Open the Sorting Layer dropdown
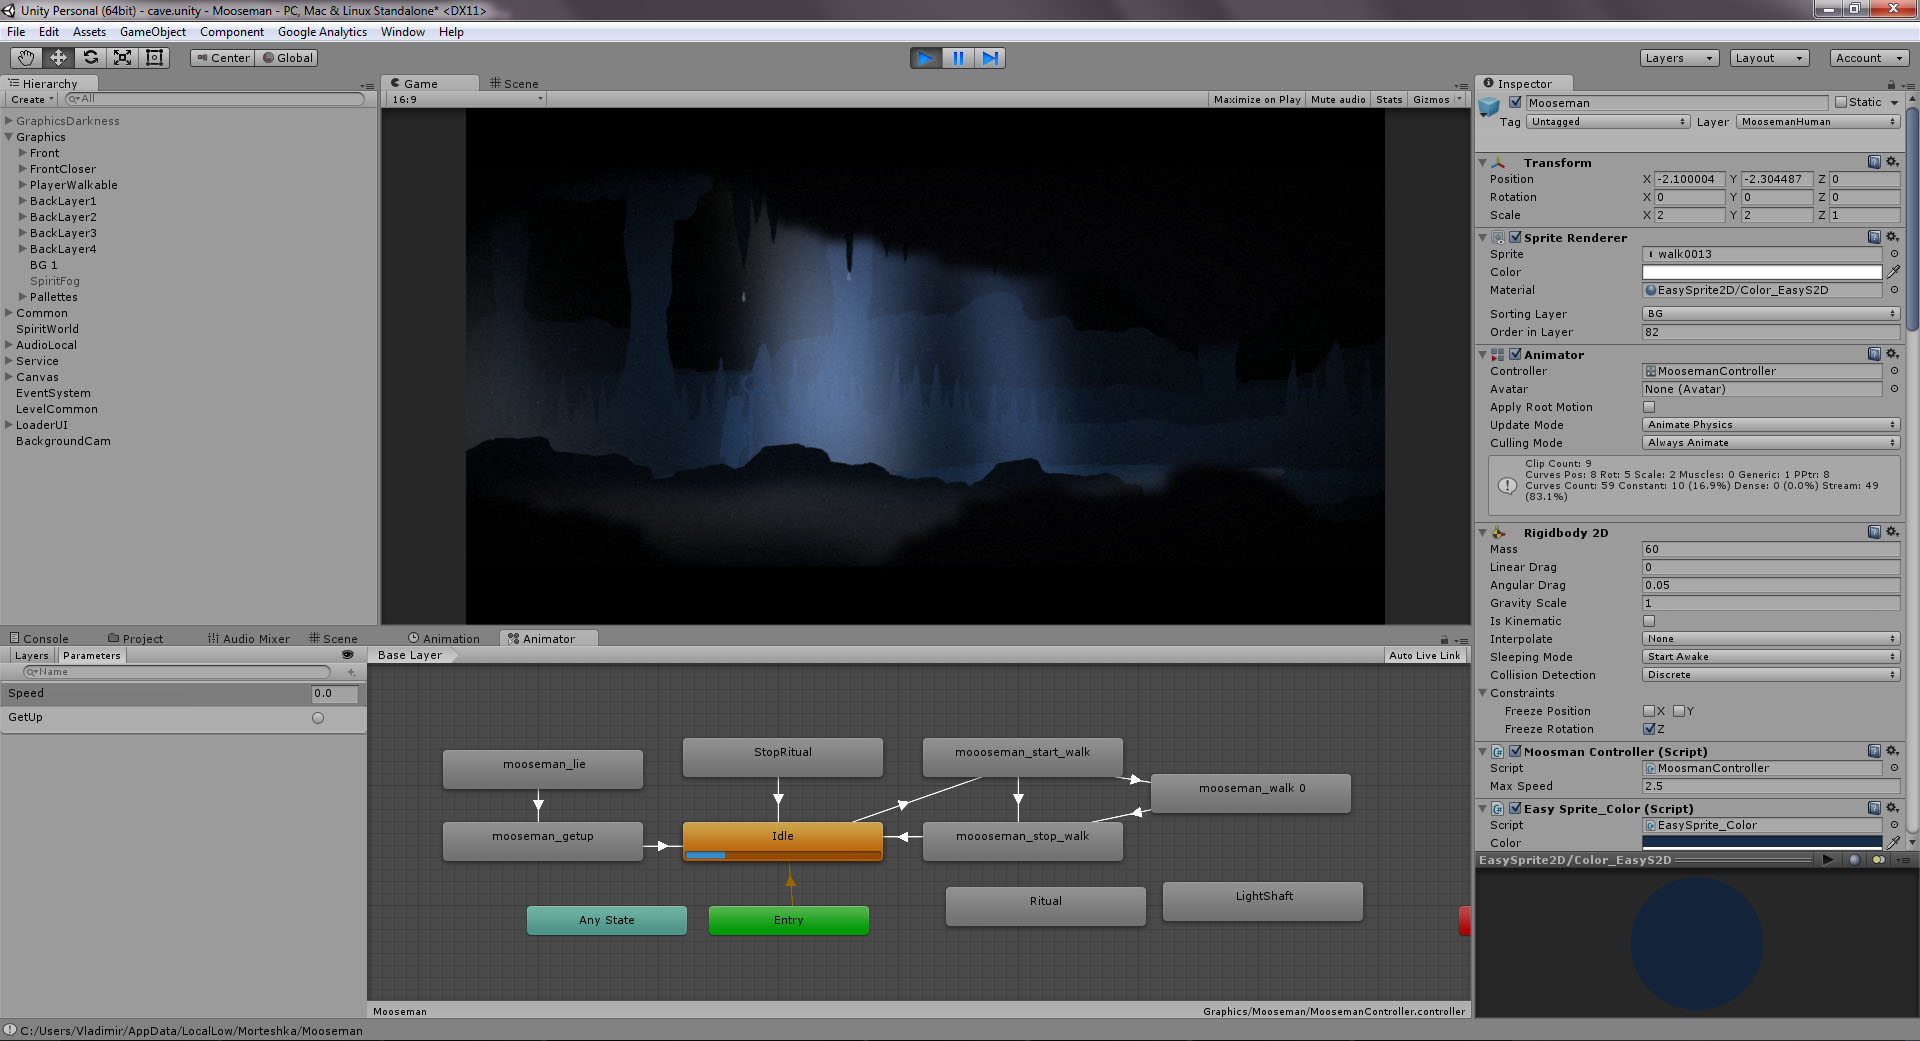 (1770, 314)
